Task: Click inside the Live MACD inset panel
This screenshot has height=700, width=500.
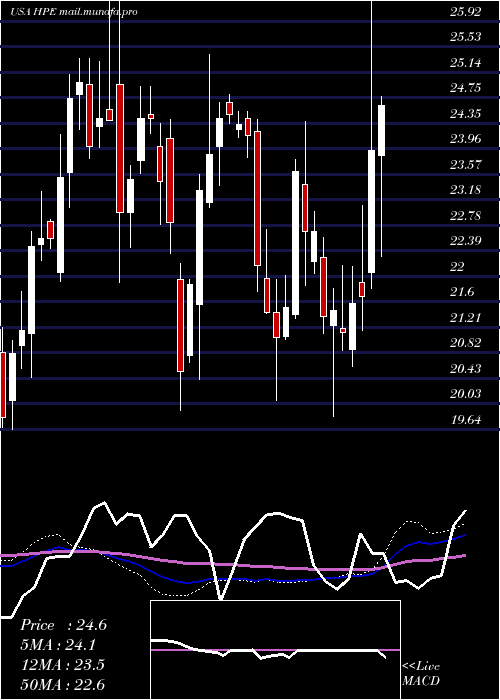Action: [275, 650]
